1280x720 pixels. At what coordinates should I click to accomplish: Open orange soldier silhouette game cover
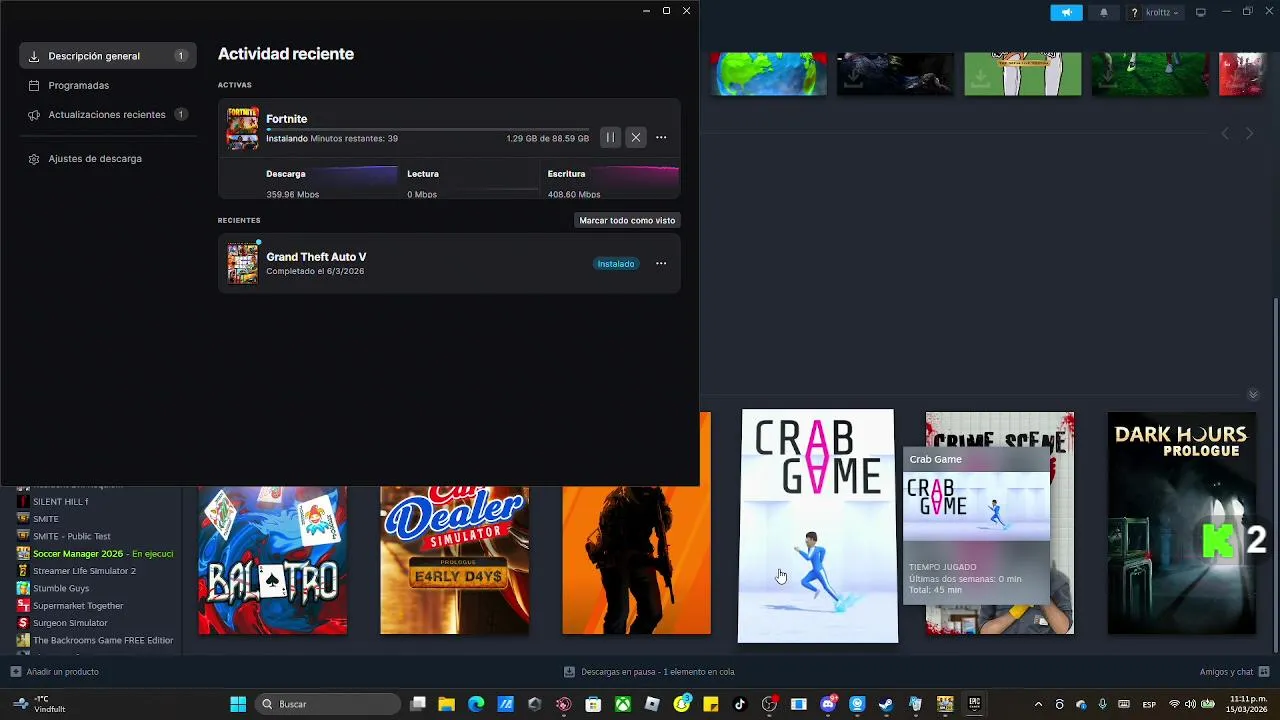click(x=637, y=560)
